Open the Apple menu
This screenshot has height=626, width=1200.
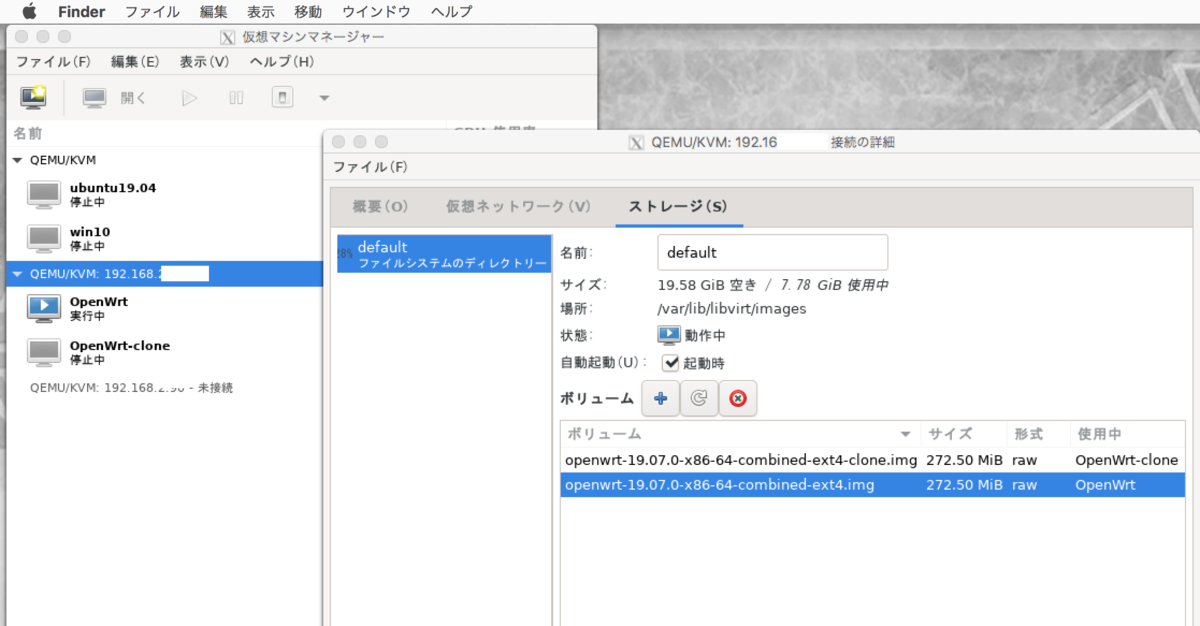(29, 11)
